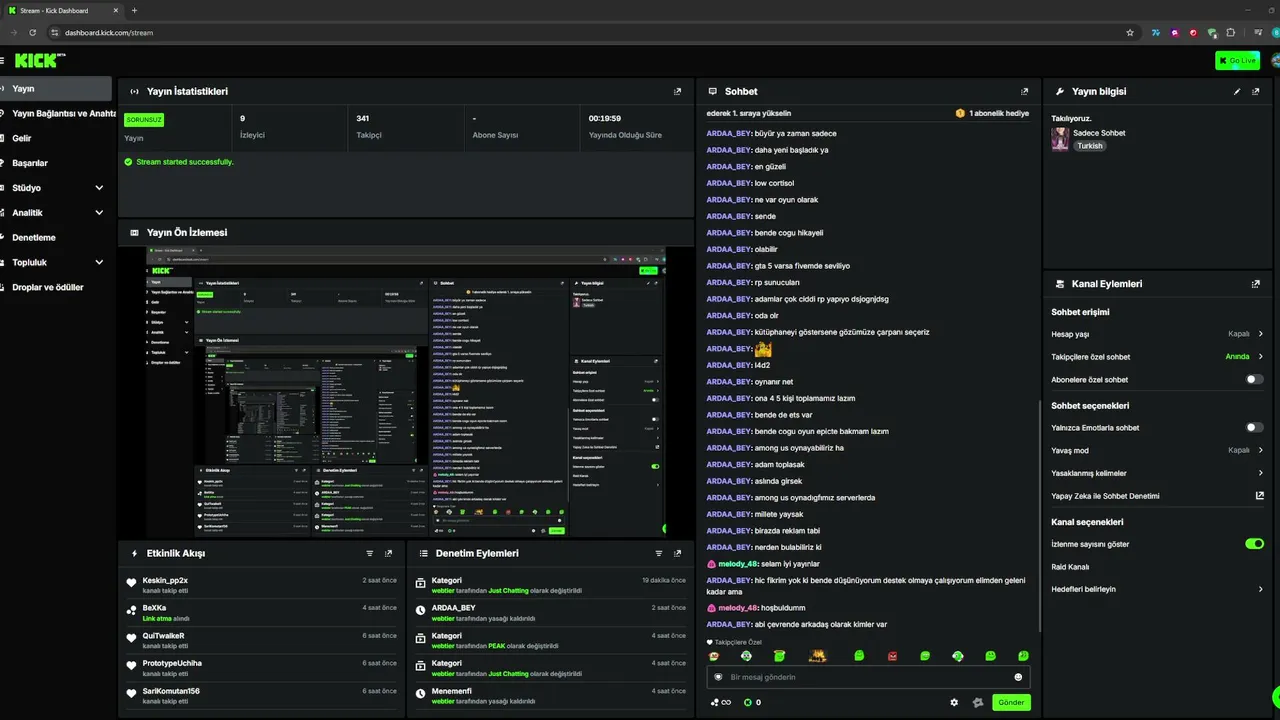1280x720 pixels.
Task: Filter the Denetim Eylemleri list
Action: click(658, 553)
